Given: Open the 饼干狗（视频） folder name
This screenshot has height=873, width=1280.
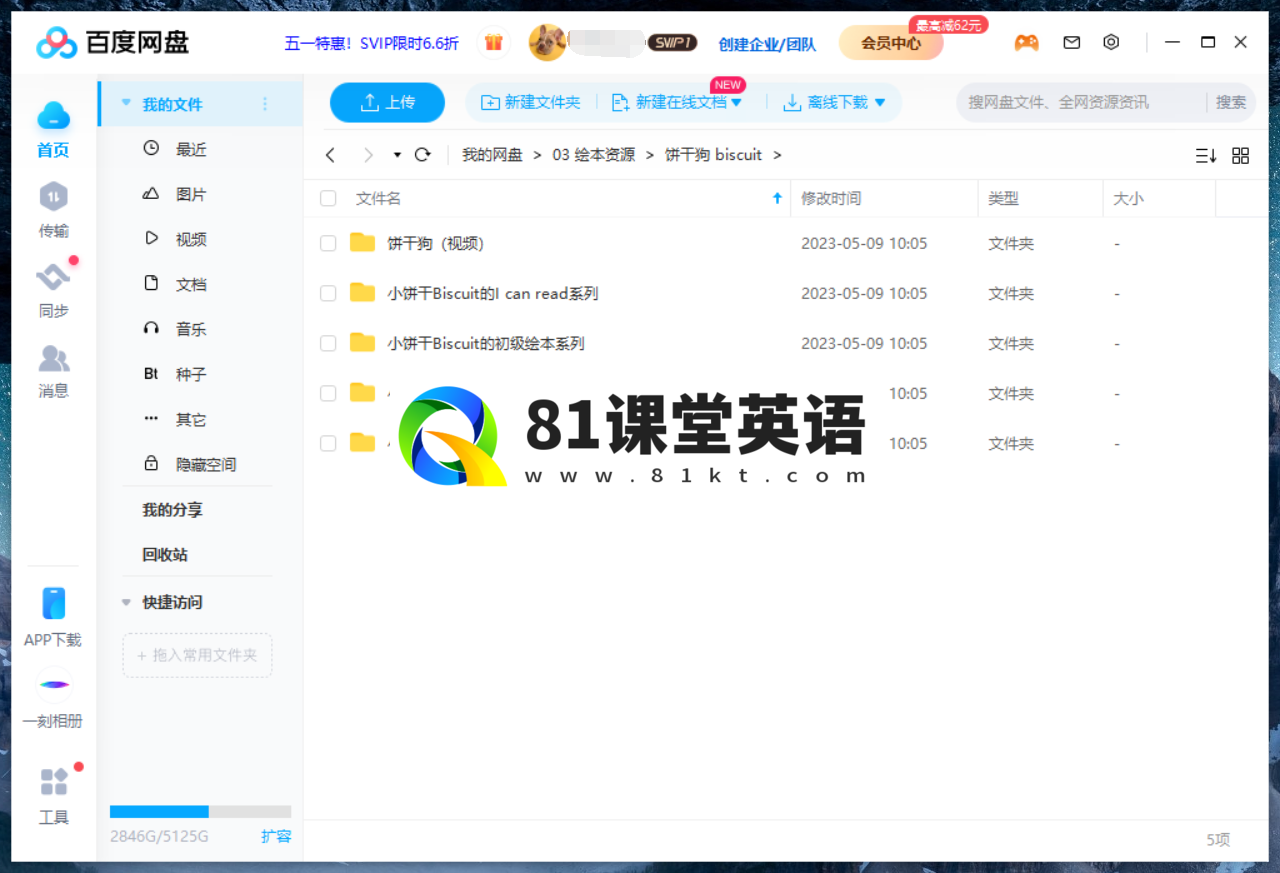Looking at the screenshot, I should tap(436, 243).
